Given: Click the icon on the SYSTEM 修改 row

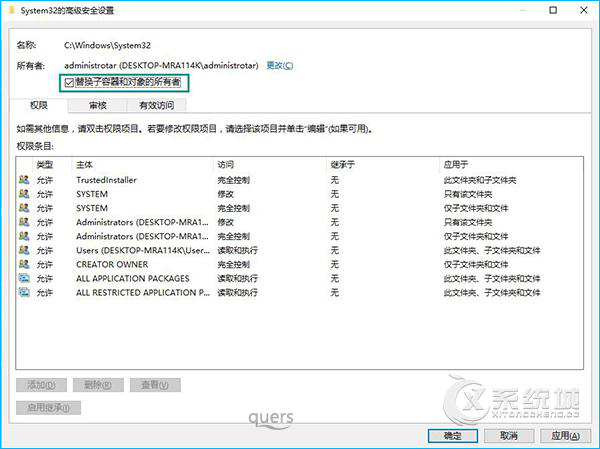Looking at the screenshot, I should coord(24,194).
